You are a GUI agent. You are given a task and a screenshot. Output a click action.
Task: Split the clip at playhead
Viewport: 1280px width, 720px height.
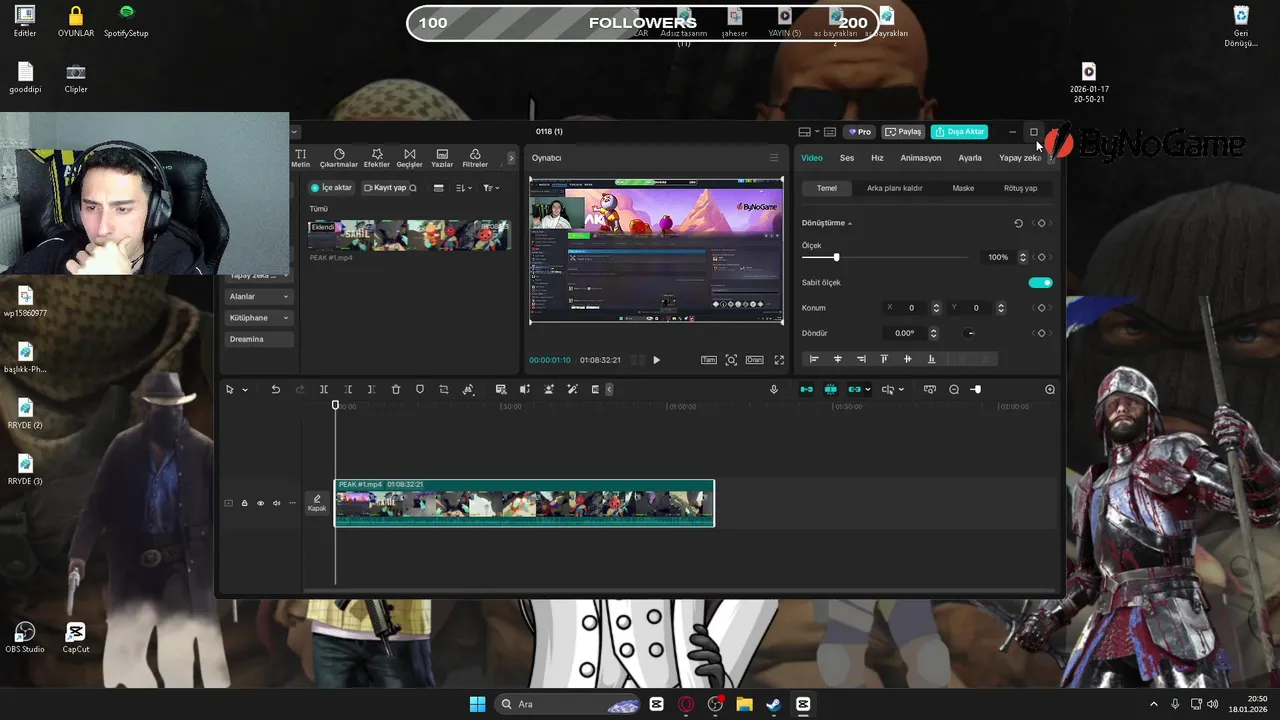pos(324,389)
